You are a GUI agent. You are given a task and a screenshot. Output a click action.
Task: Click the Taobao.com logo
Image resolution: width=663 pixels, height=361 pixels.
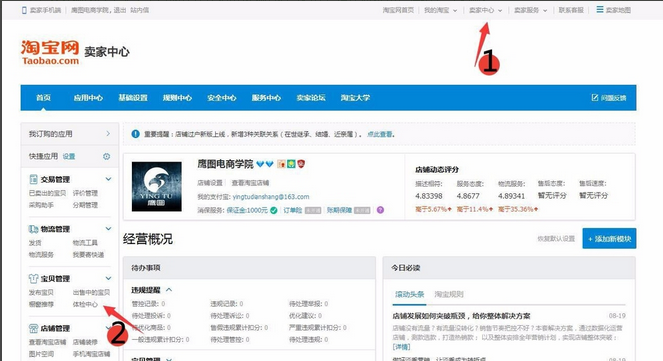coord(50,53)
